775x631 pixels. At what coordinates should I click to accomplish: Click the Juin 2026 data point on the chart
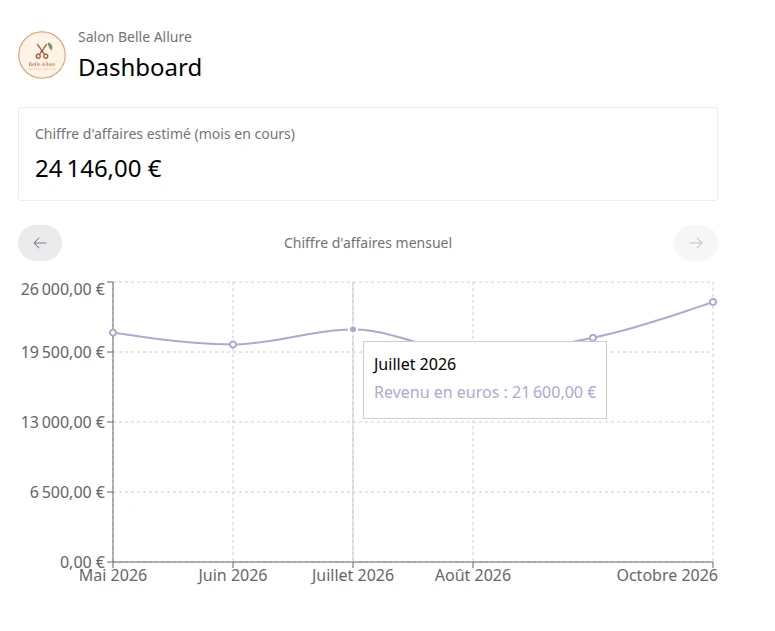[x=233, y=344]
